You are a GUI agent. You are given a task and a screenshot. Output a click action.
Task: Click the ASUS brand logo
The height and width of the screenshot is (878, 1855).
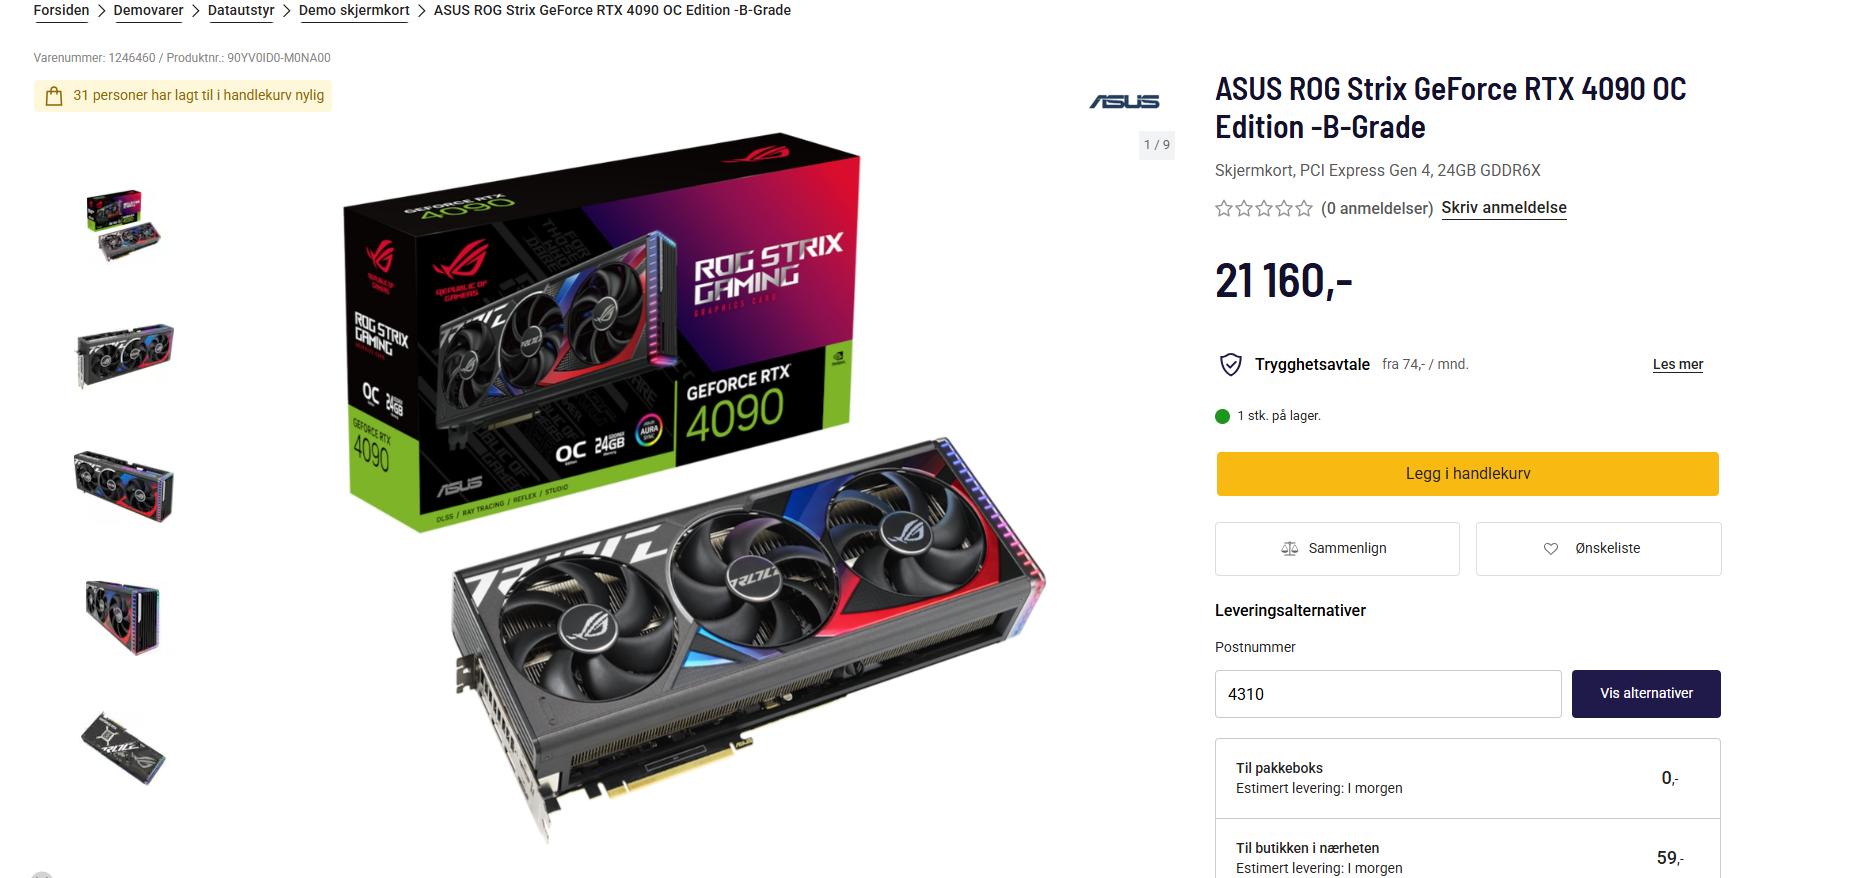(x=1124, y=102)
